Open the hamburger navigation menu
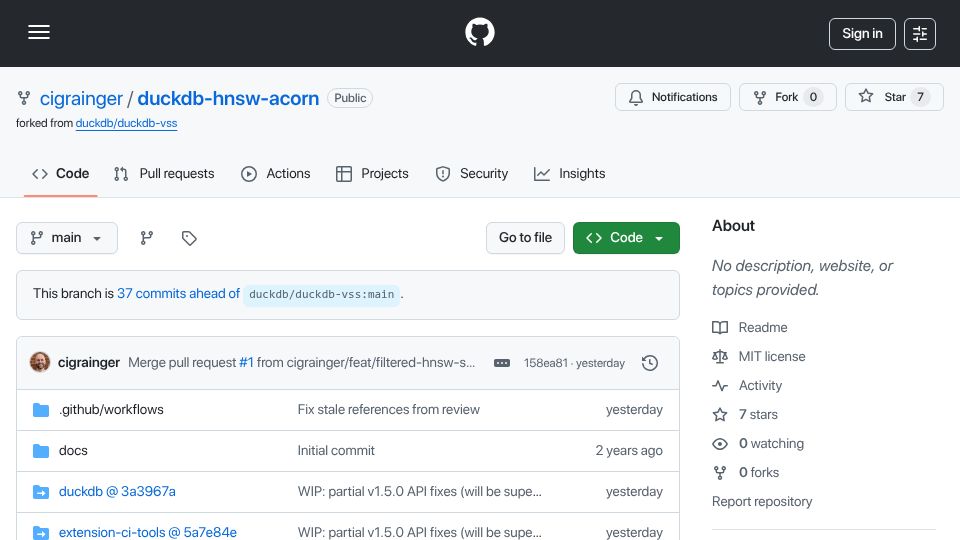Screen dimensions: 960x540 (39, 32)
